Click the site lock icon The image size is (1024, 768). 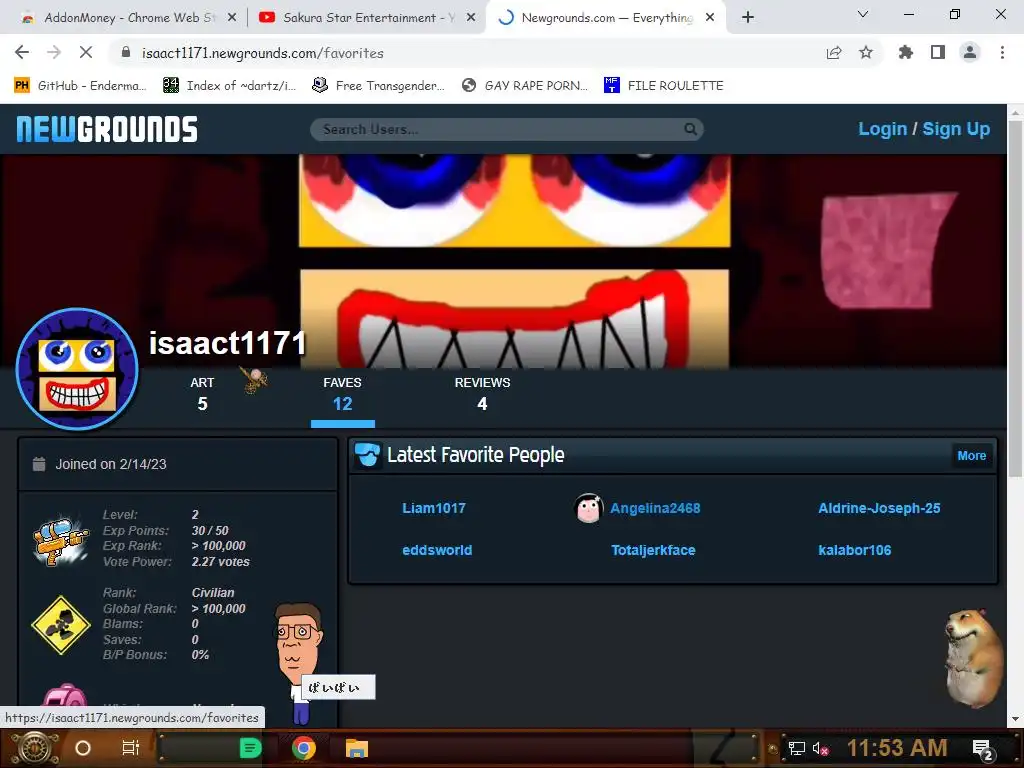click(x=127, y=53)
